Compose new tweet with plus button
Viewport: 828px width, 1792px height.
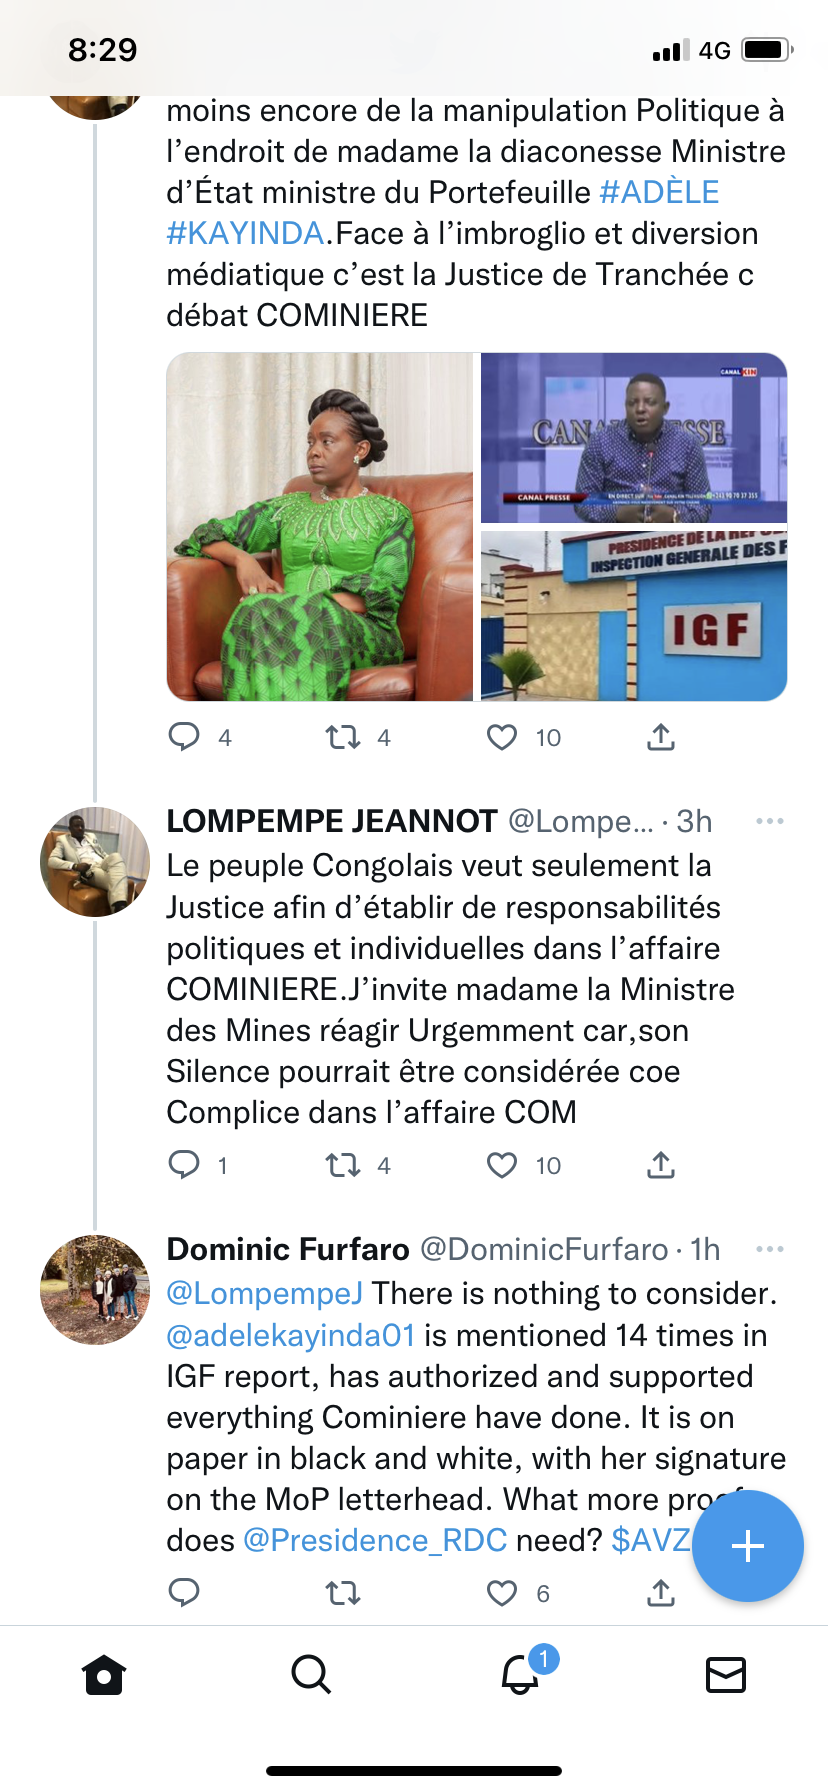point(748,1546)
